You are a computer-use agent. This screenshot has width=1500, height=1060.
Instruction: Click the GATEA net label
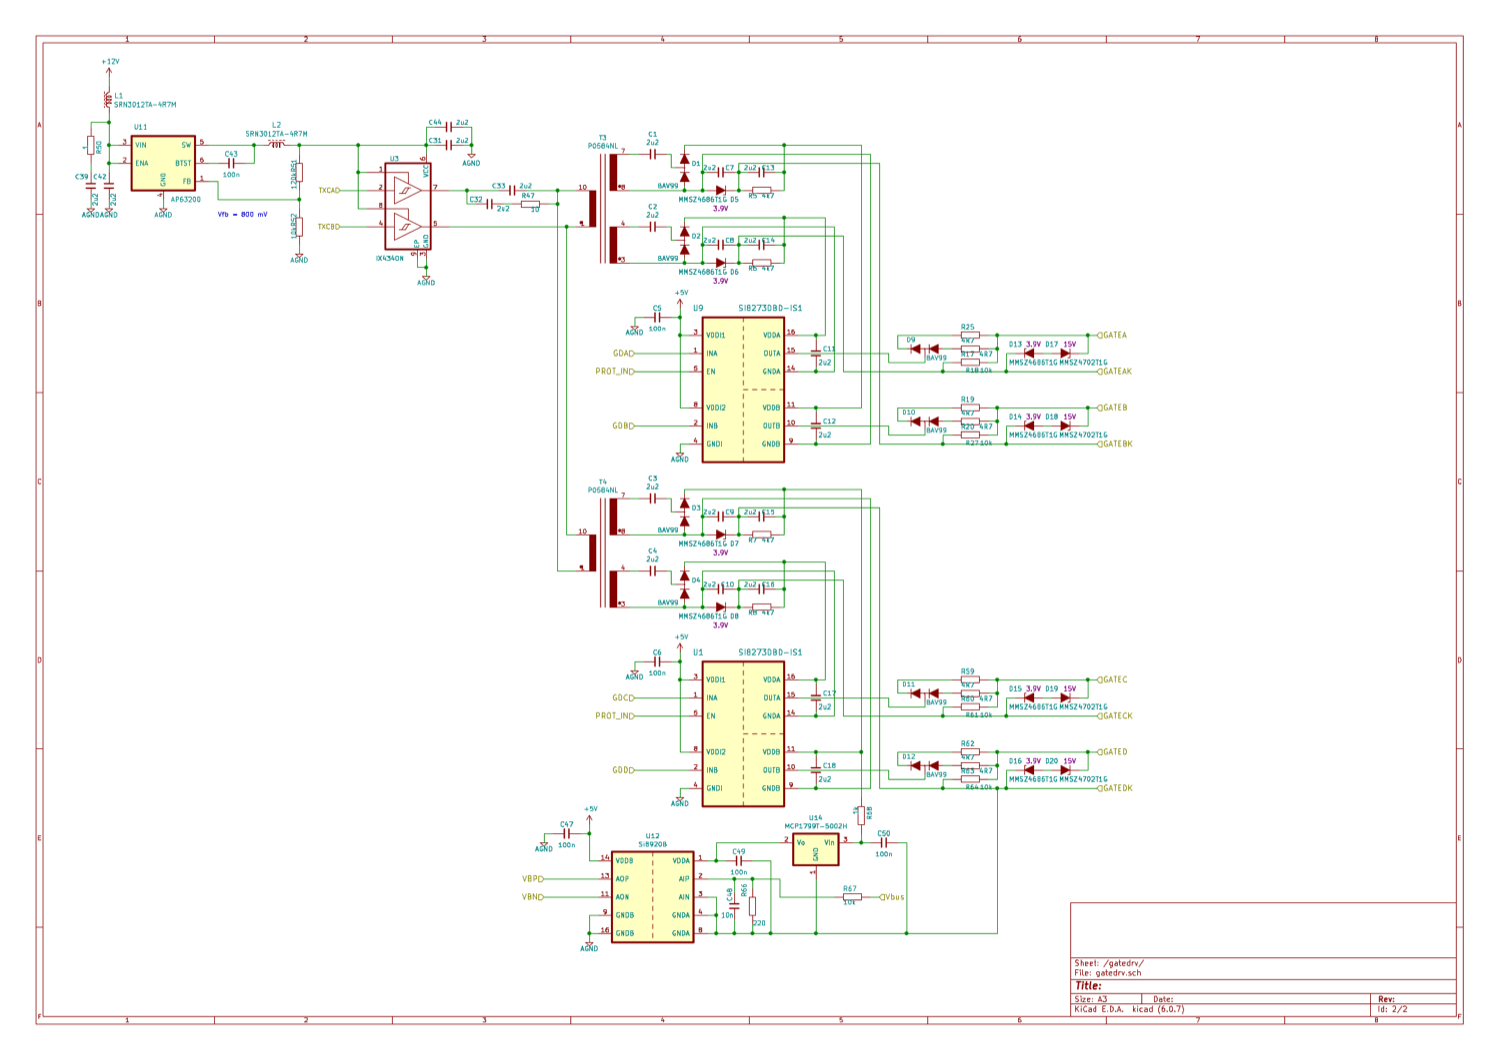coord(1113,335)
